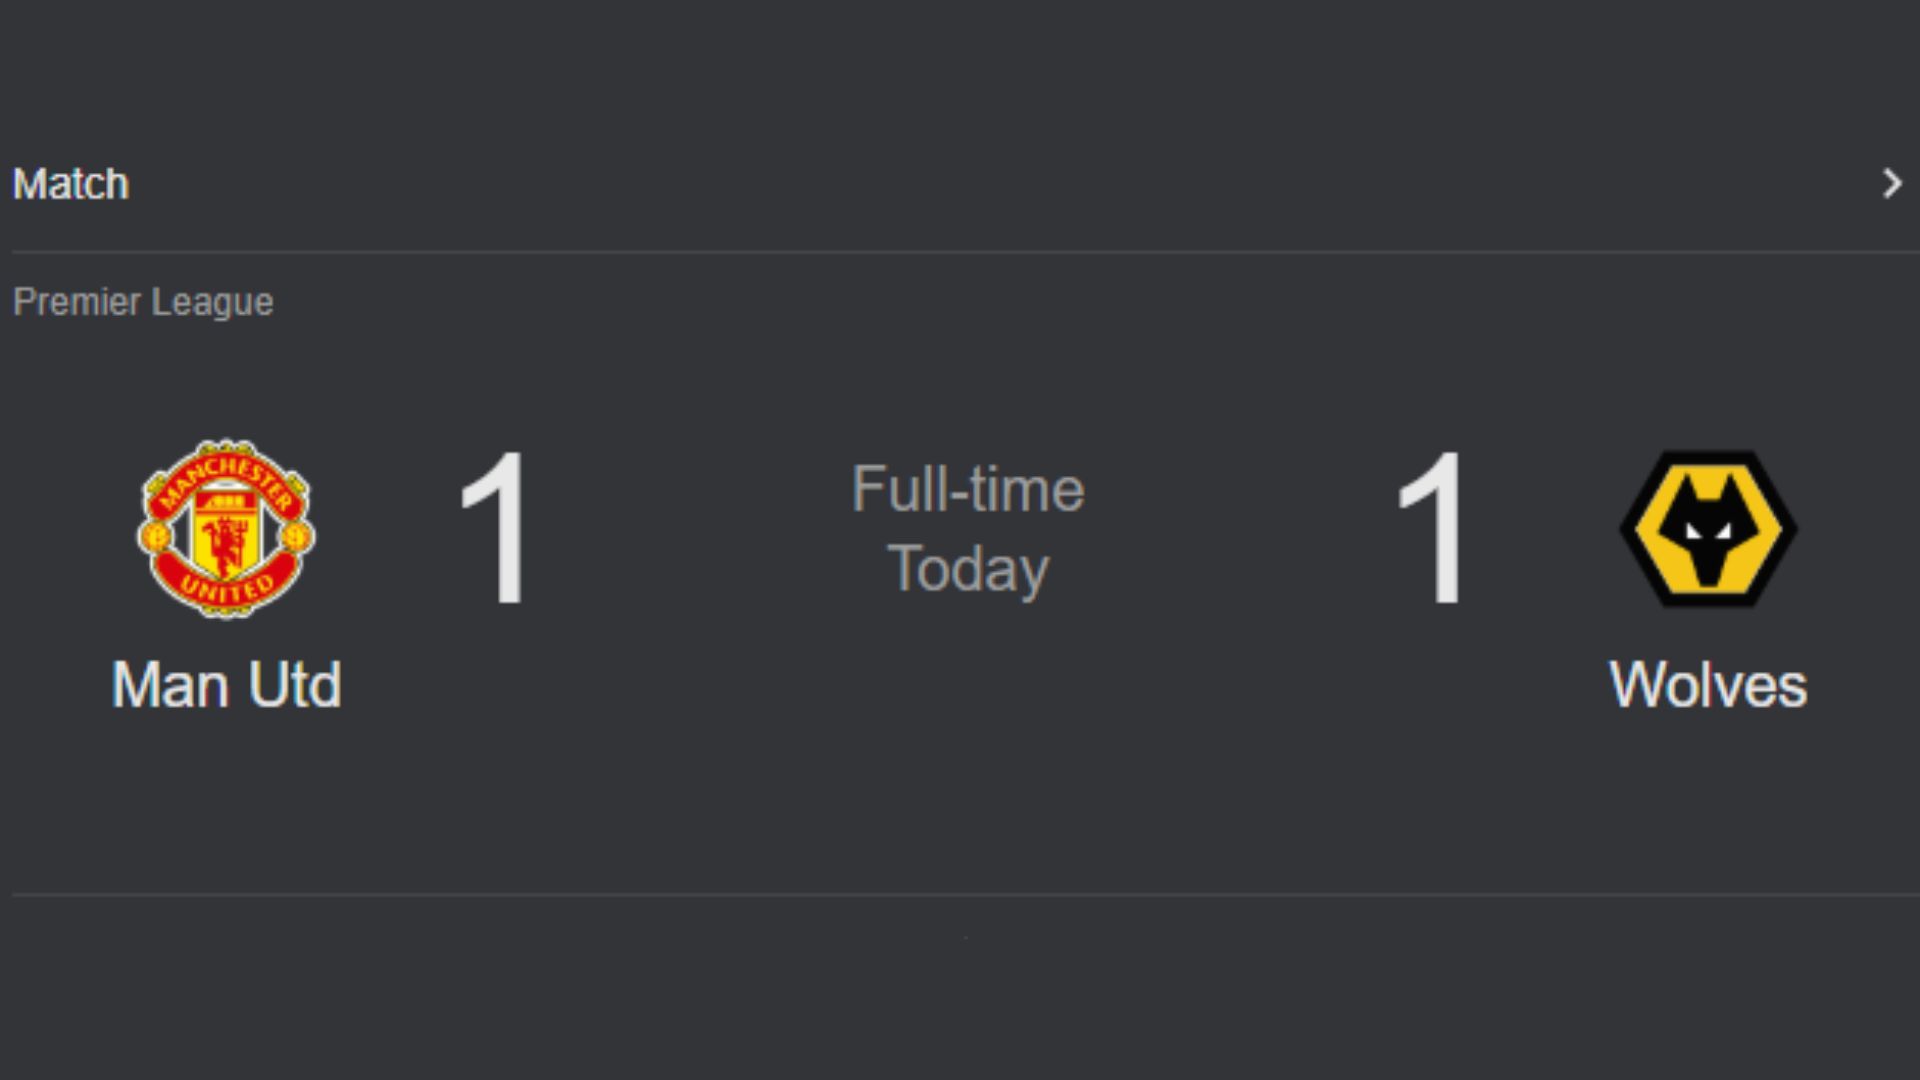This screenshot has width=1920, height=1080.
Task: Click the Full-time match status
Action: [967, 489]
